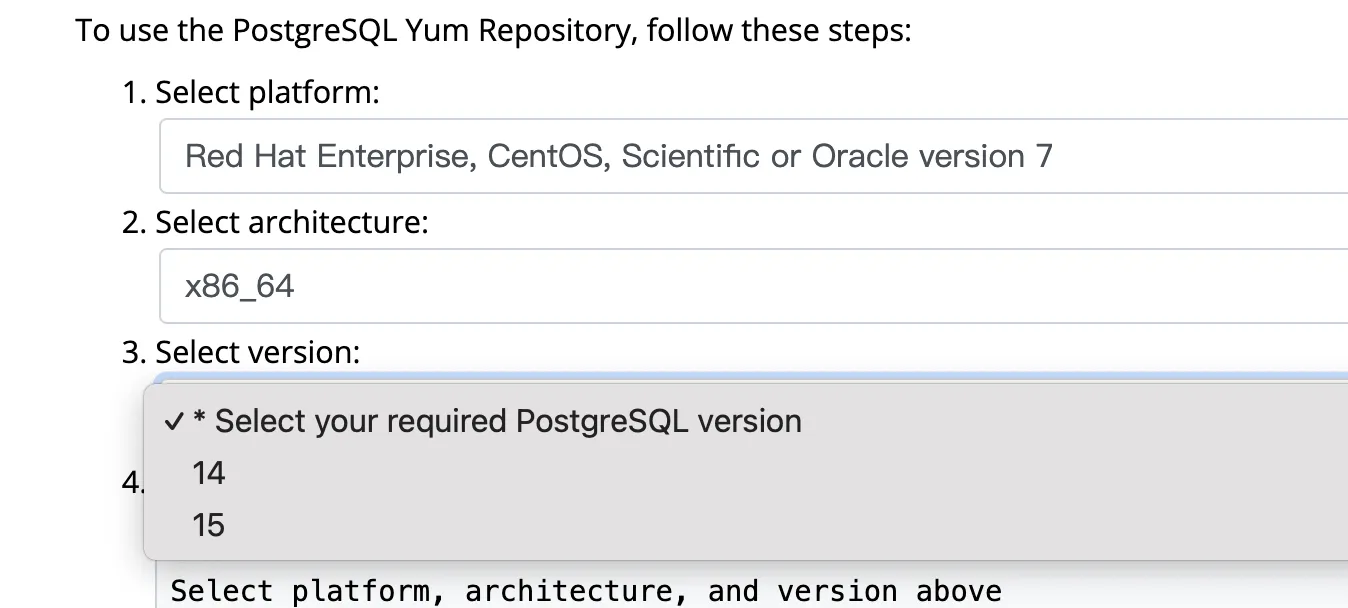The image size is (1348, 608).
Task: Select the checked placeholder version option
Action: pos(746,421)
